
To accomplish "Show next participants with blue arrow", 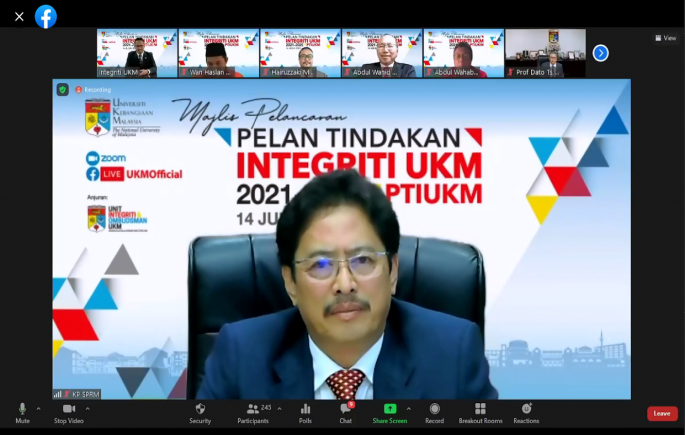I will click(600, 53).
